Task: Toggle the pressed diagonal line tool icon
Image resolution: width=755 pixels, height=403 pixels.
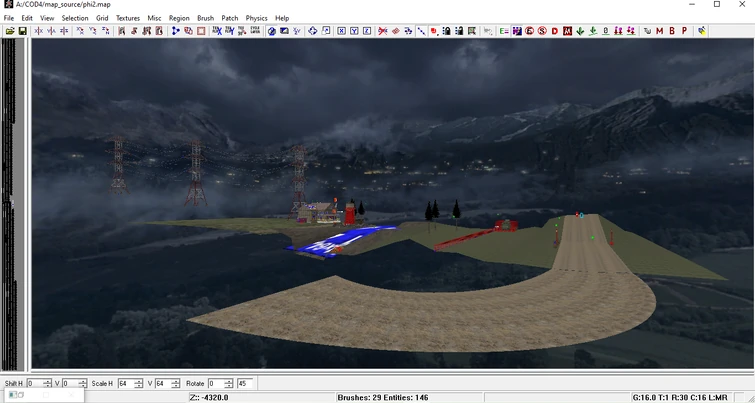Action: [421, 31]
